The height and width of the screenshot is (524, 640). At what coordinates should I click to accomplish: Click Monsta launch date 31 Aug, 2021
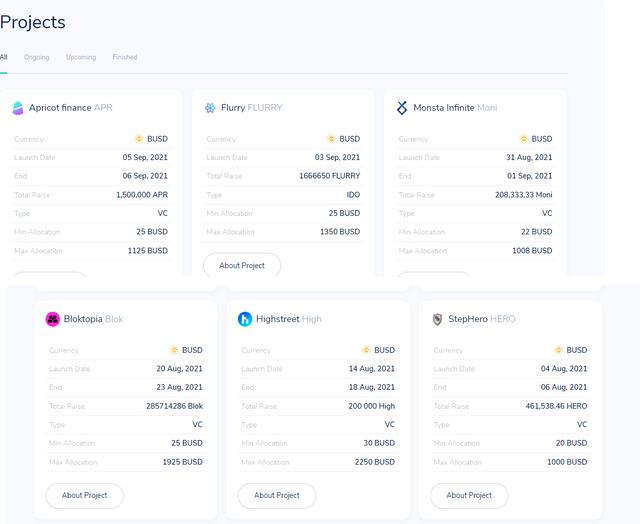click(x=529, y=157)
